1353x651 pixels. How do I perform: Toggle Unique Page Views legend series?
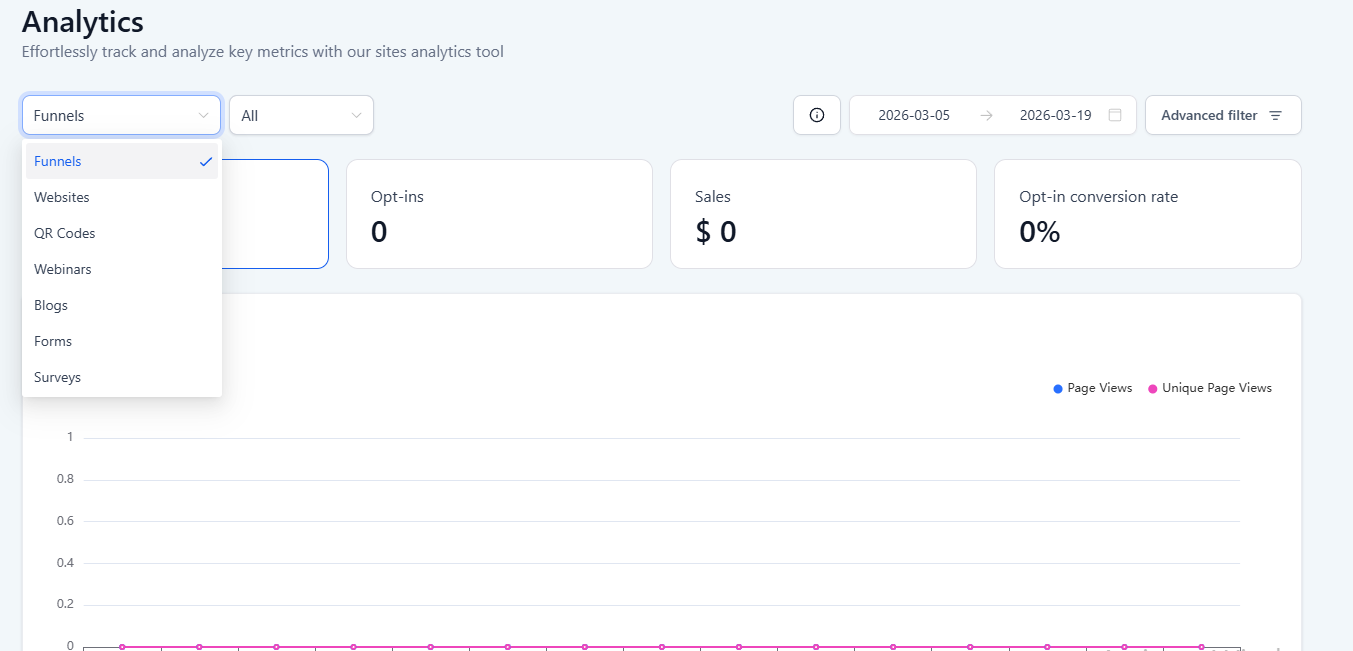pyautogui.click(x=1209, y=388)
